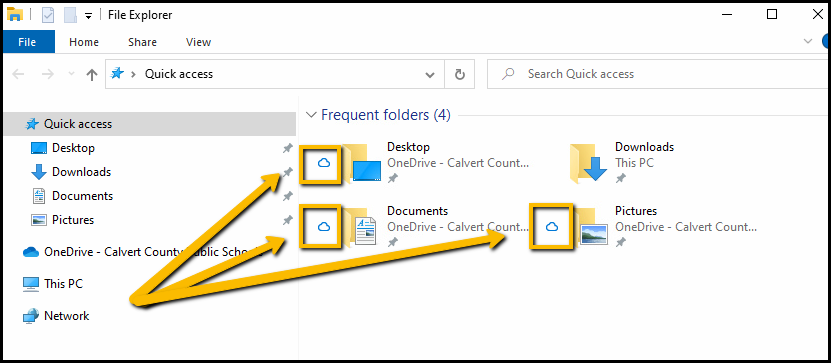Open the Downloads folder icon in Frequent folders

click(x=589, y=163)
